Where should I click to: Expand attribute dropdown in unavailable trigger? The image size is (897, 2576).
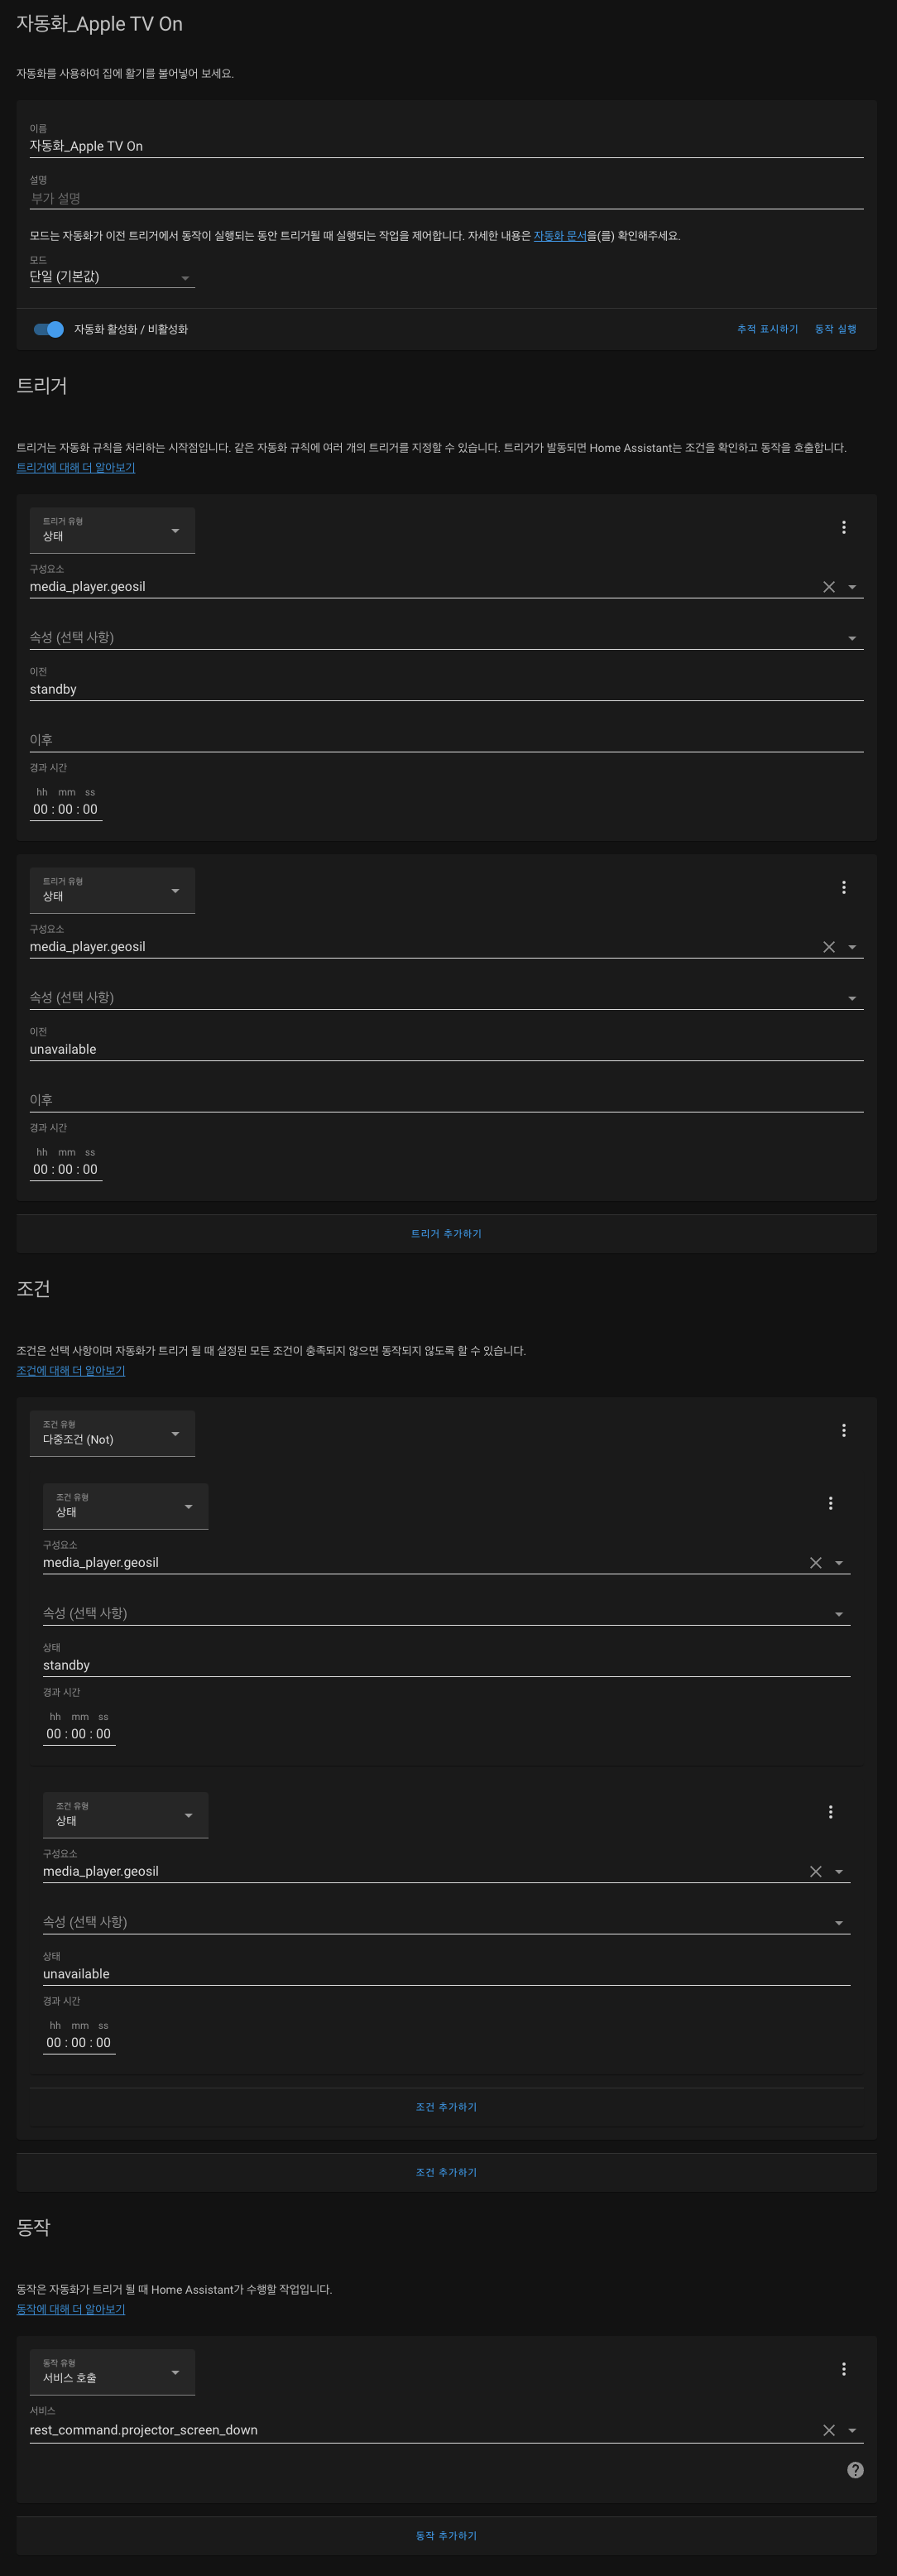point(852,998)
